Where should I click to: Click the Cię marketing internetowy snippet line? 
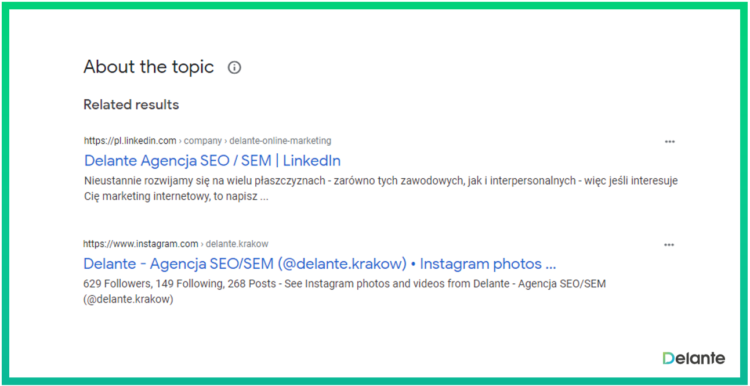click(176, 197)
